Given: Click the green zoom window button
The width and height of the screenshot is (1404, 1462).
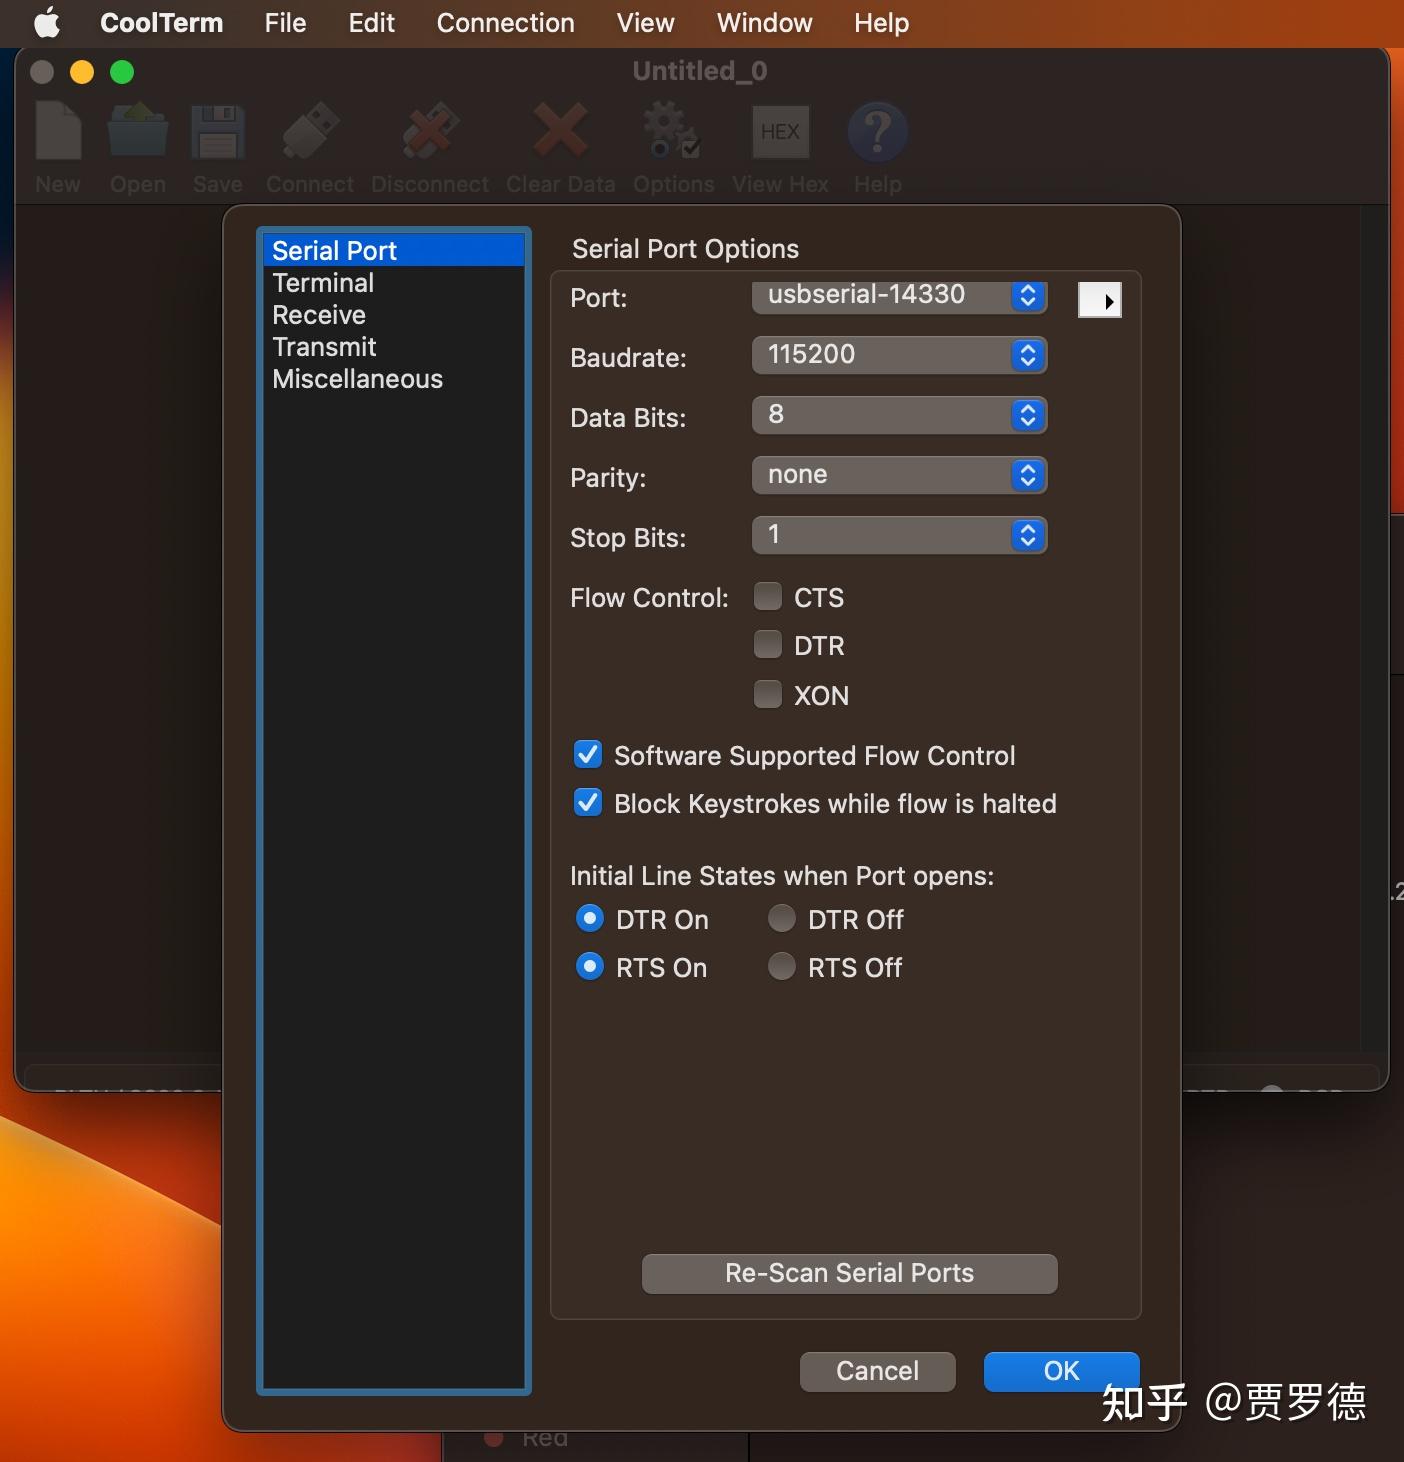Looking at the screenshot, I should [x=122, y=72].
